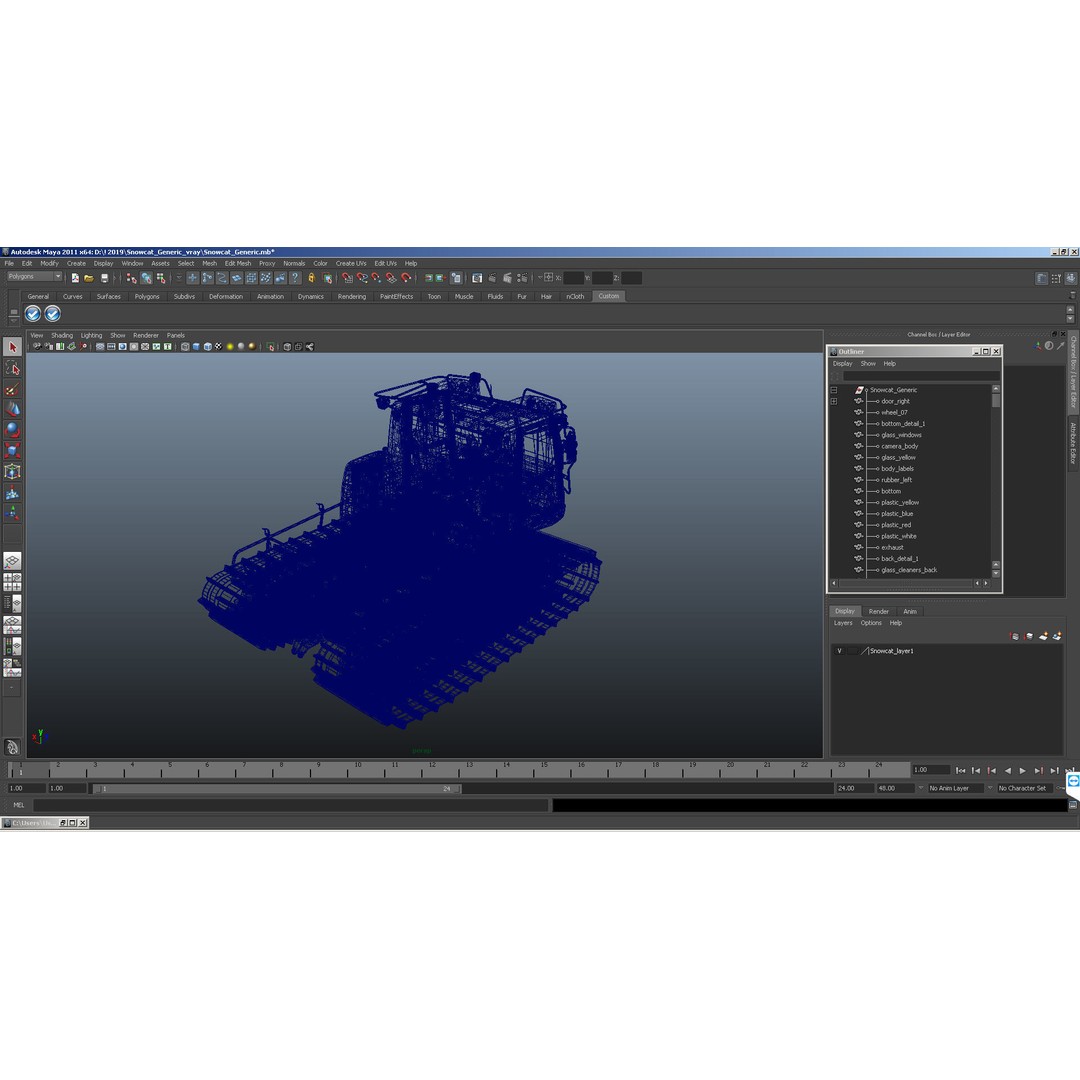Click frame 12 on the time slider
The height and width of the screenshot is (1080, 1080).
(432, 769)
